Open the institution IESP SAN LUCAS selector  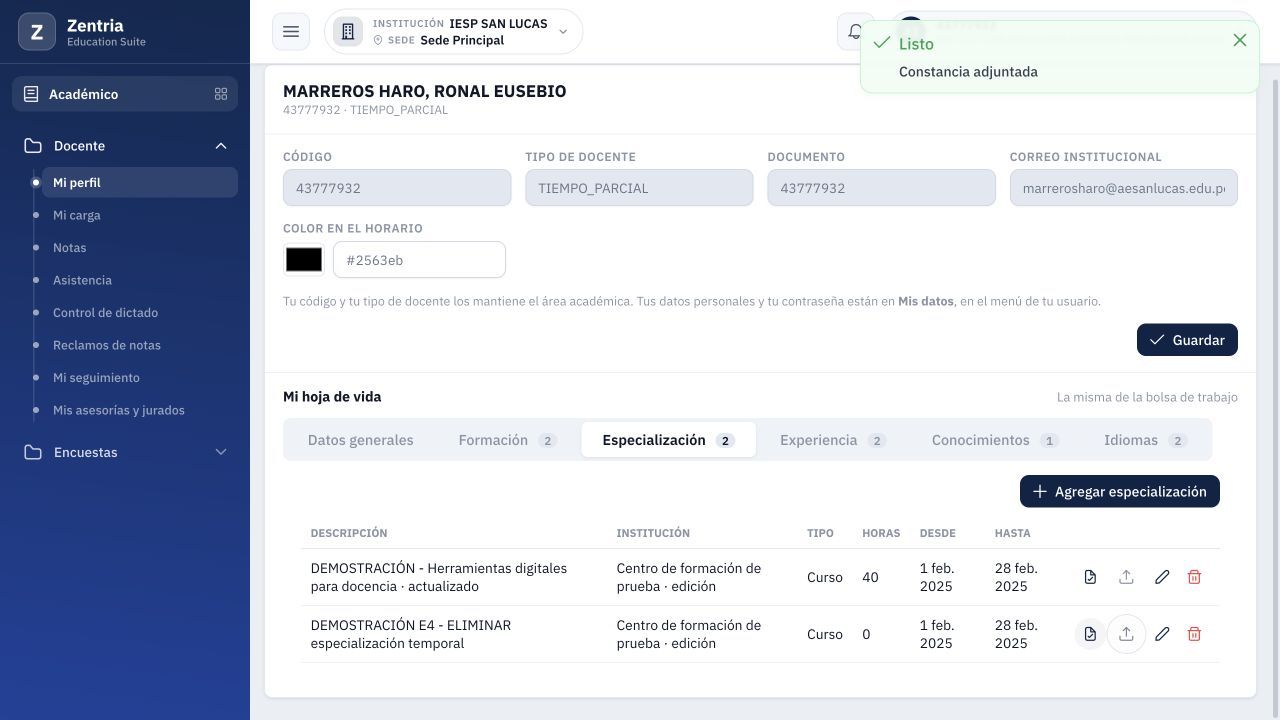453,32
